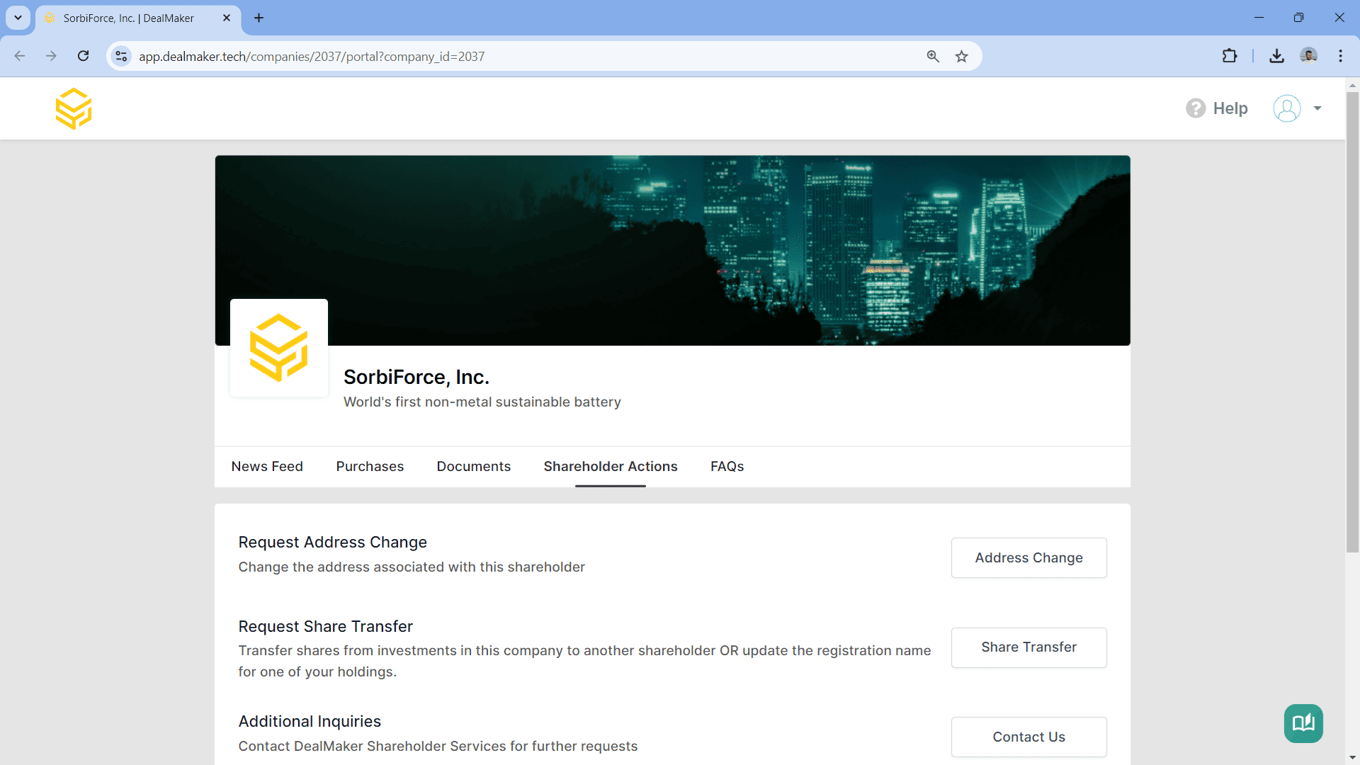Click the Contact Us button
The height and width of the screenshot is (765, 1360).
[1028, 737]
